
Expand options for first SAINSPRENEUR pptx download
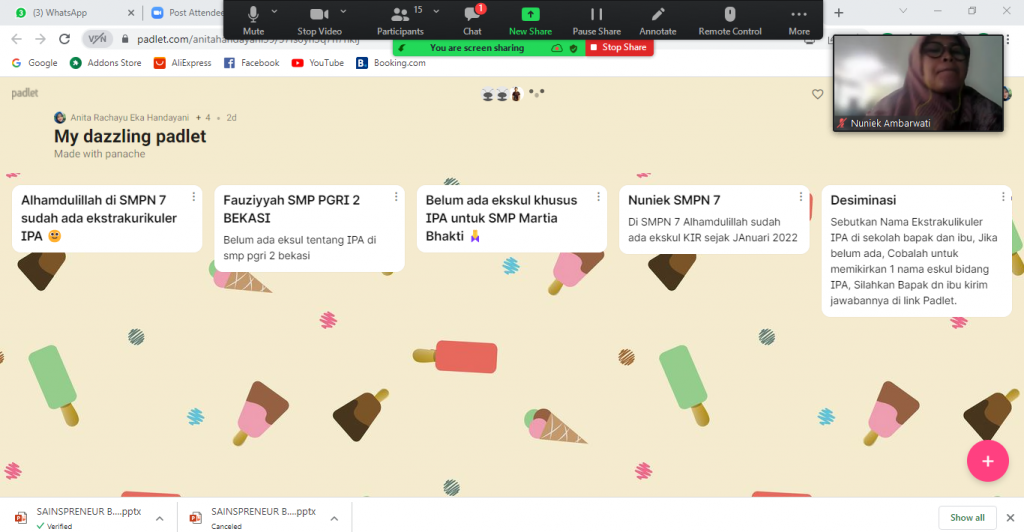(159, 518)
